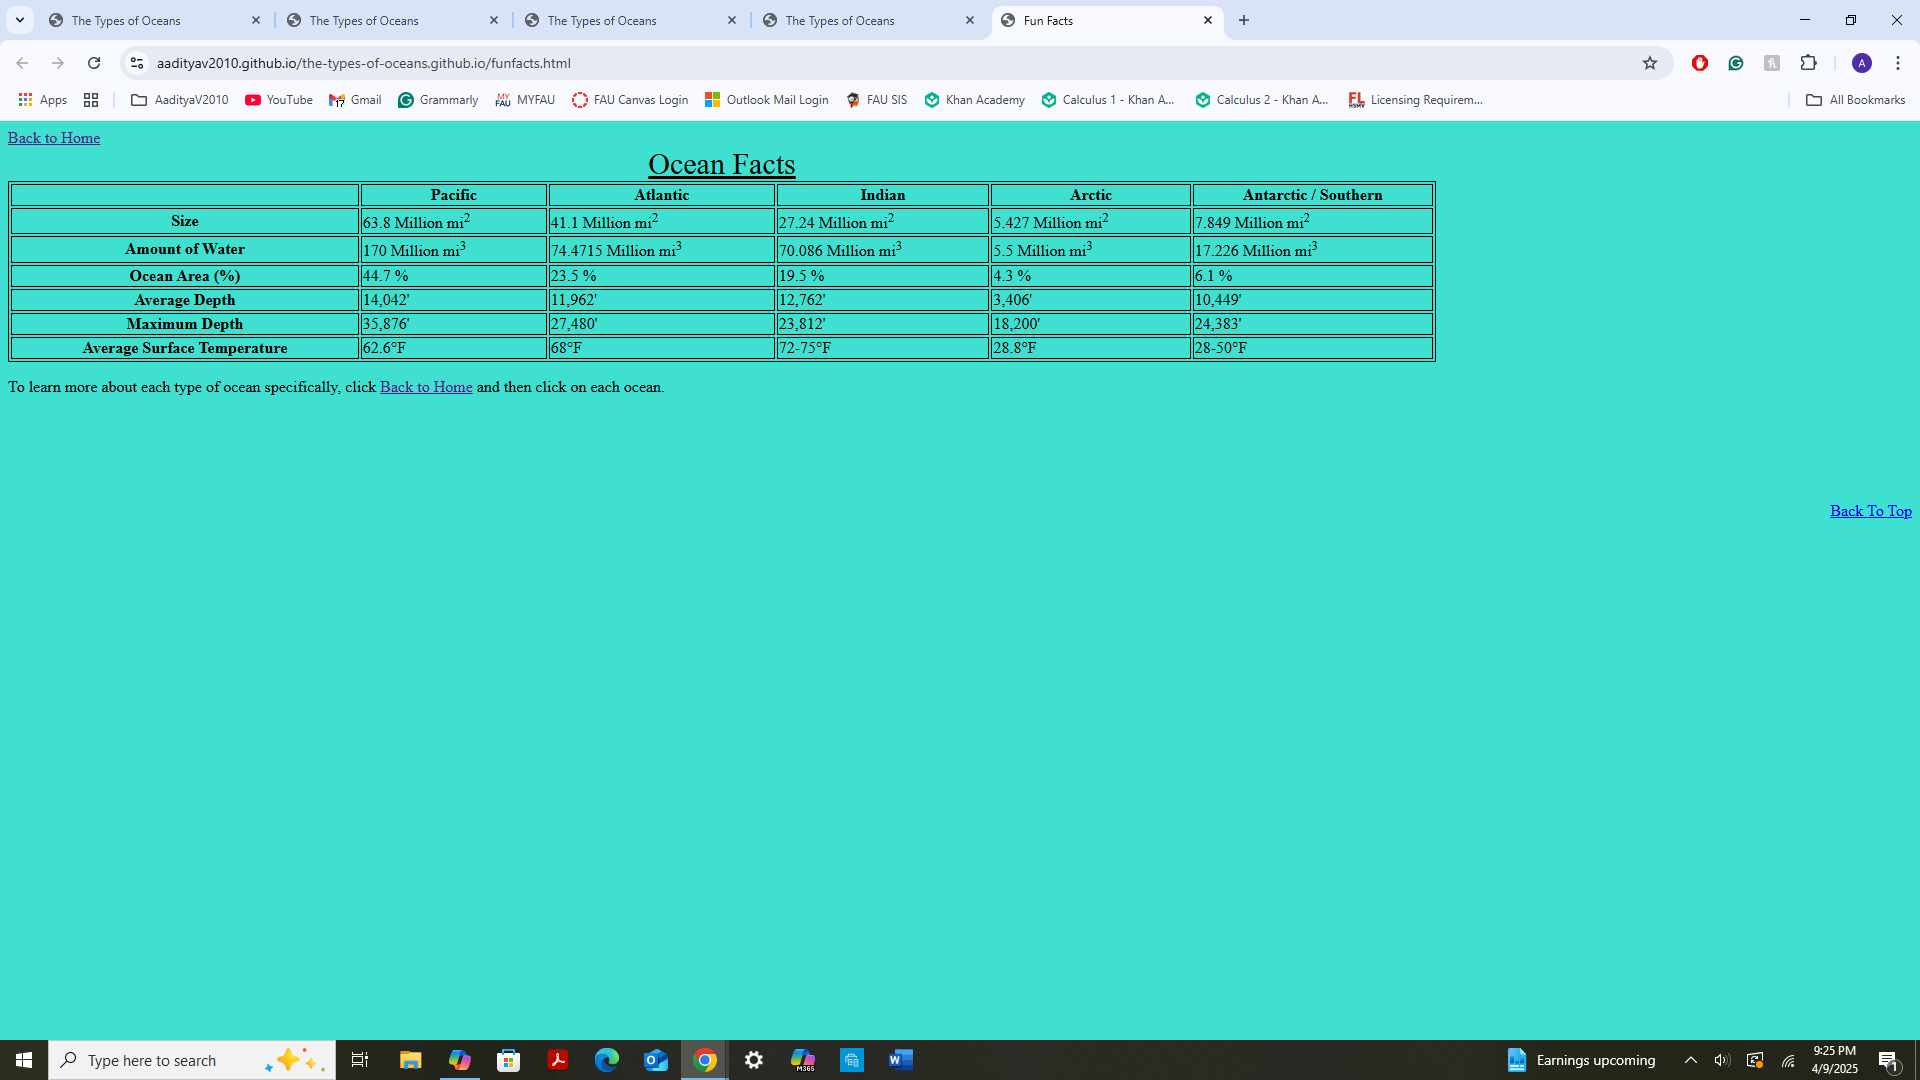Screen dimensions: 1920x1080
Task: Click the top Back to Home link
Action: (54, 138)
